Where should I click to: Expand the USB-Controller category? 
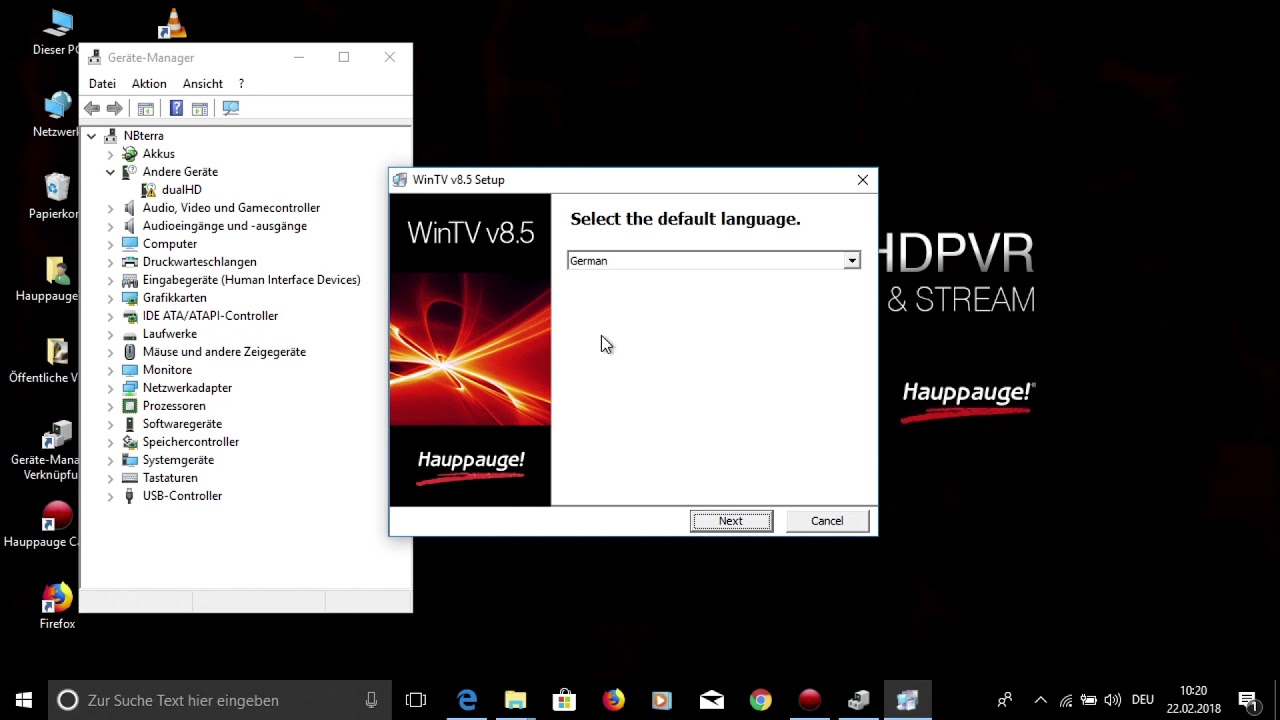coord(111,496)
